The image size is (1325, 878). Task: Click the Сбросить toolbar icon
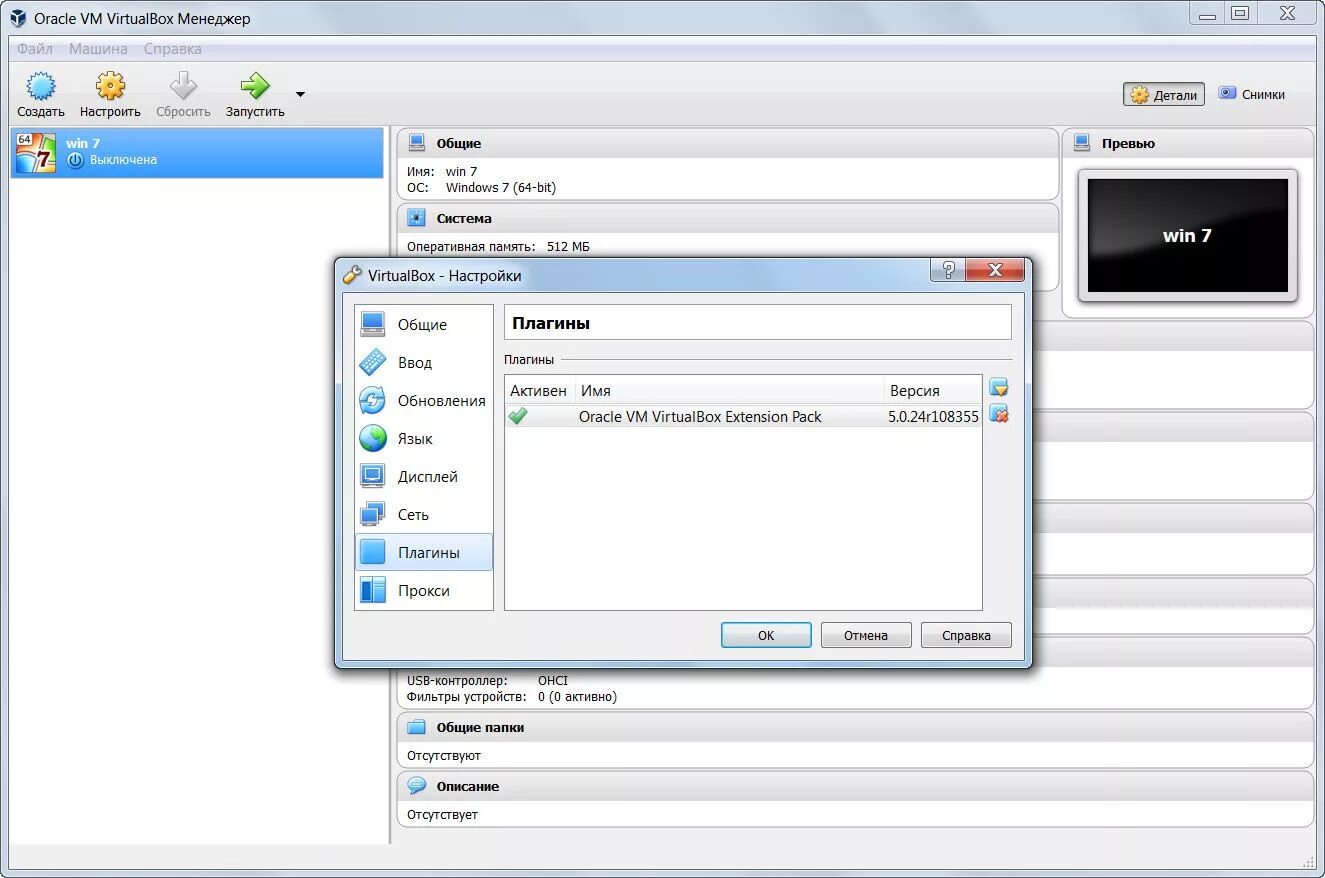click(183, 95)
